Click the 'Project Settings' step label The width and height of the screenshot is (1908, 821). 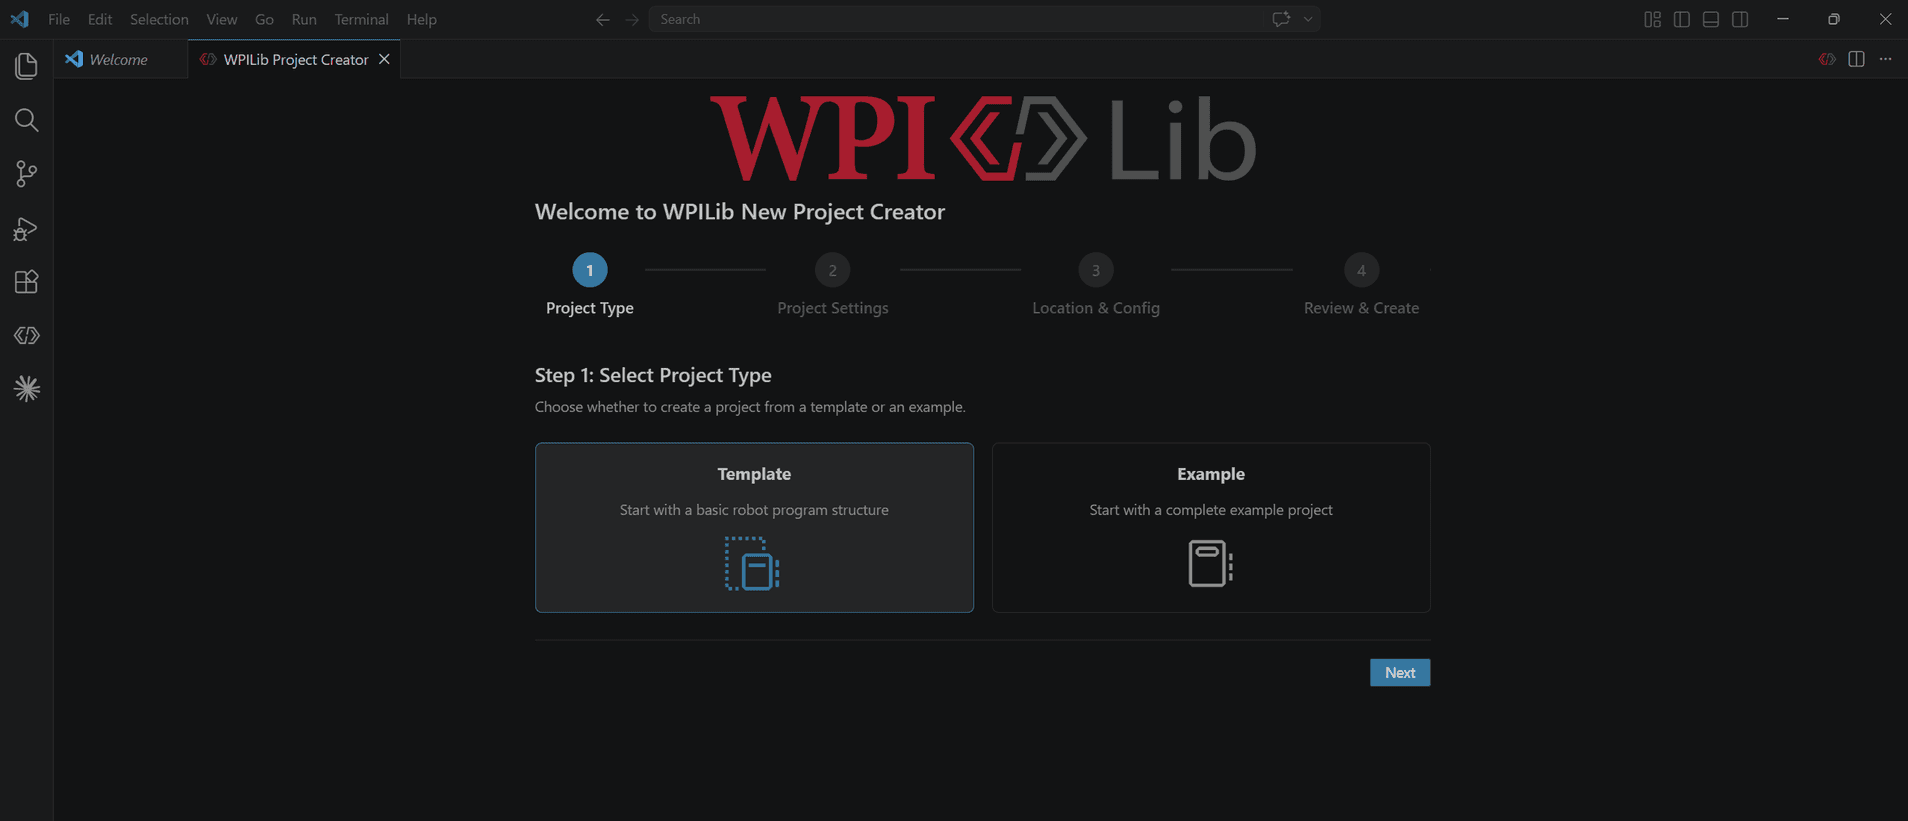[833, 308]
